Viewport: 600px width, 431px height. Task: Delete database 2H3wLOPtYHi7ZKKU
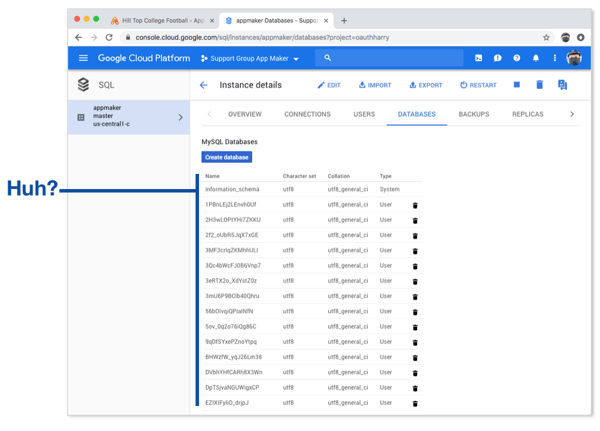point(415,220)
